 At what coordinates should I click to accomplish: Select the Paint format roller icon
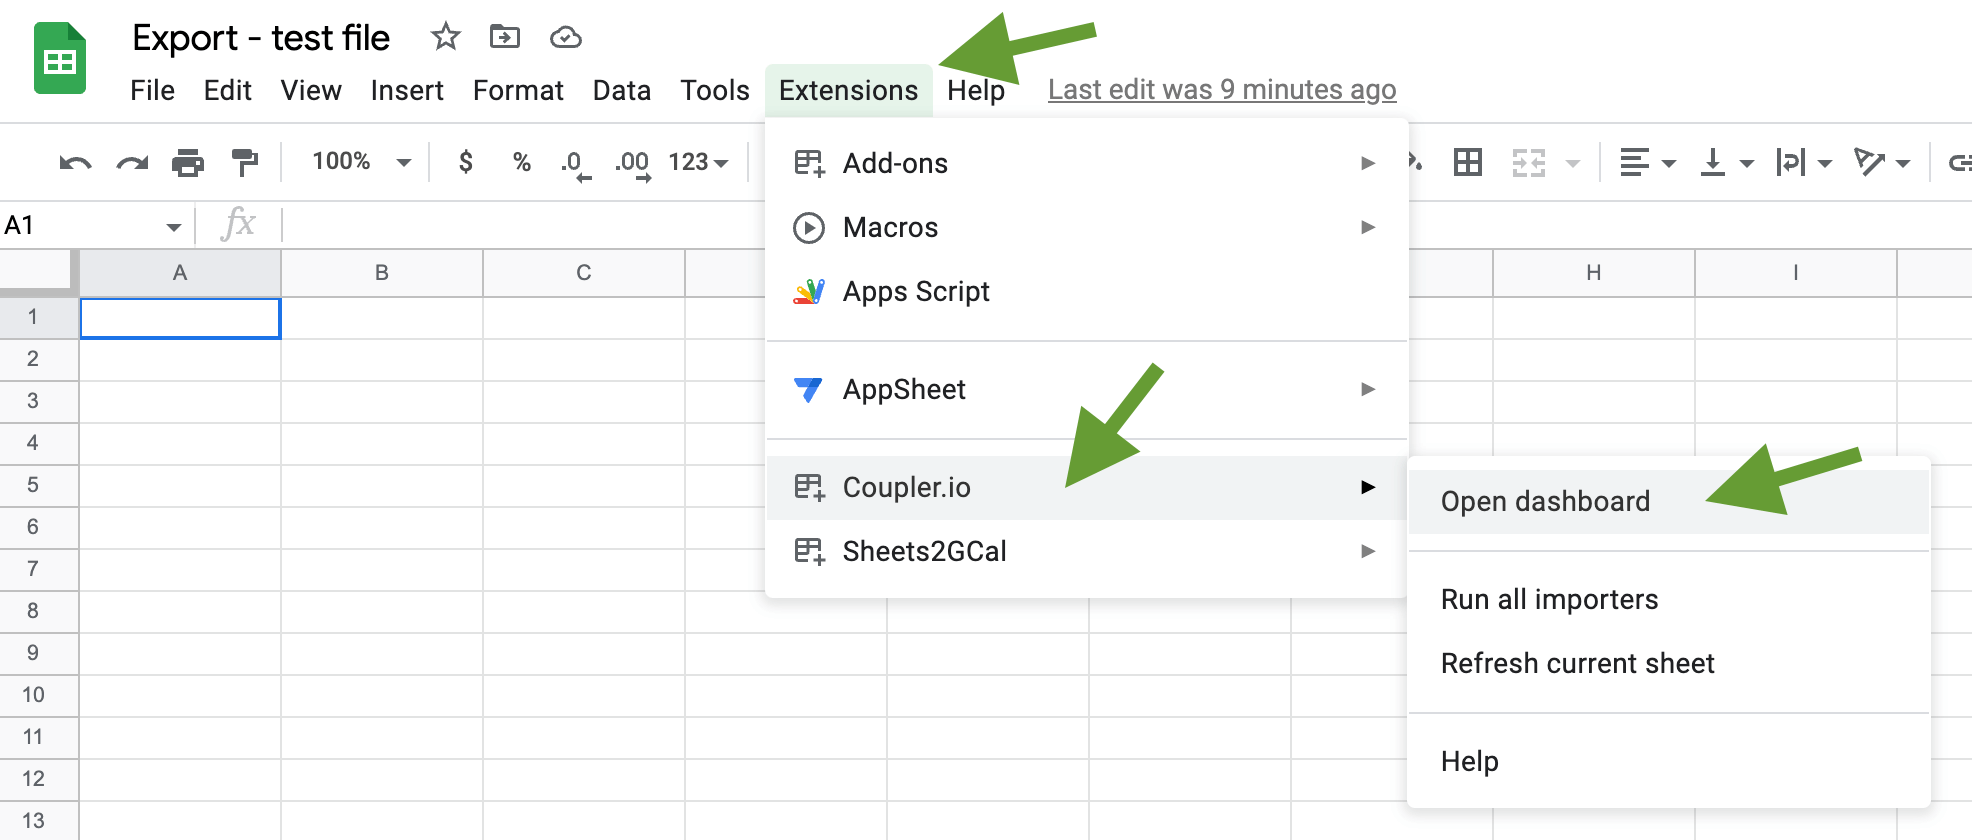244,162
